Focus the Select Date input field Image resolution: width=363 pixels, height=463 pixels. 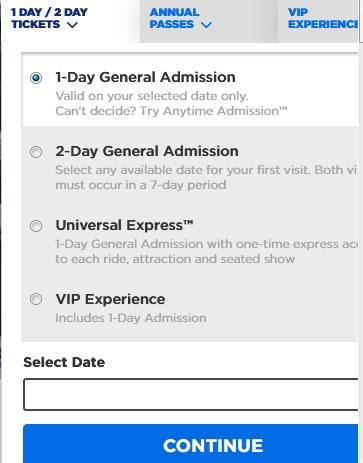[191, 394]
